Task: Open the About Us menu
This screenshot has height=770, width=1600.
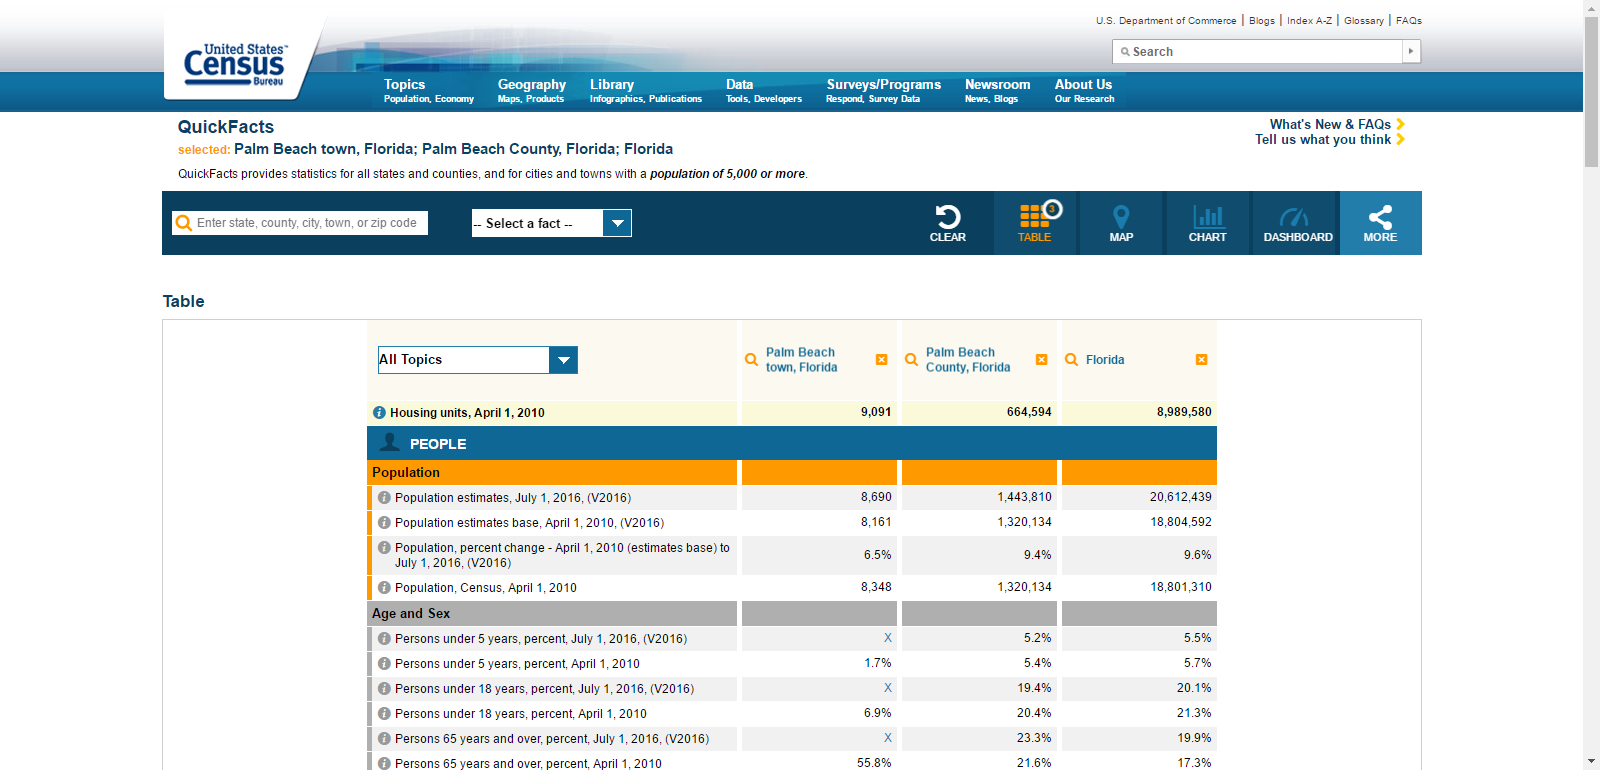Action: click(1084, 91)
